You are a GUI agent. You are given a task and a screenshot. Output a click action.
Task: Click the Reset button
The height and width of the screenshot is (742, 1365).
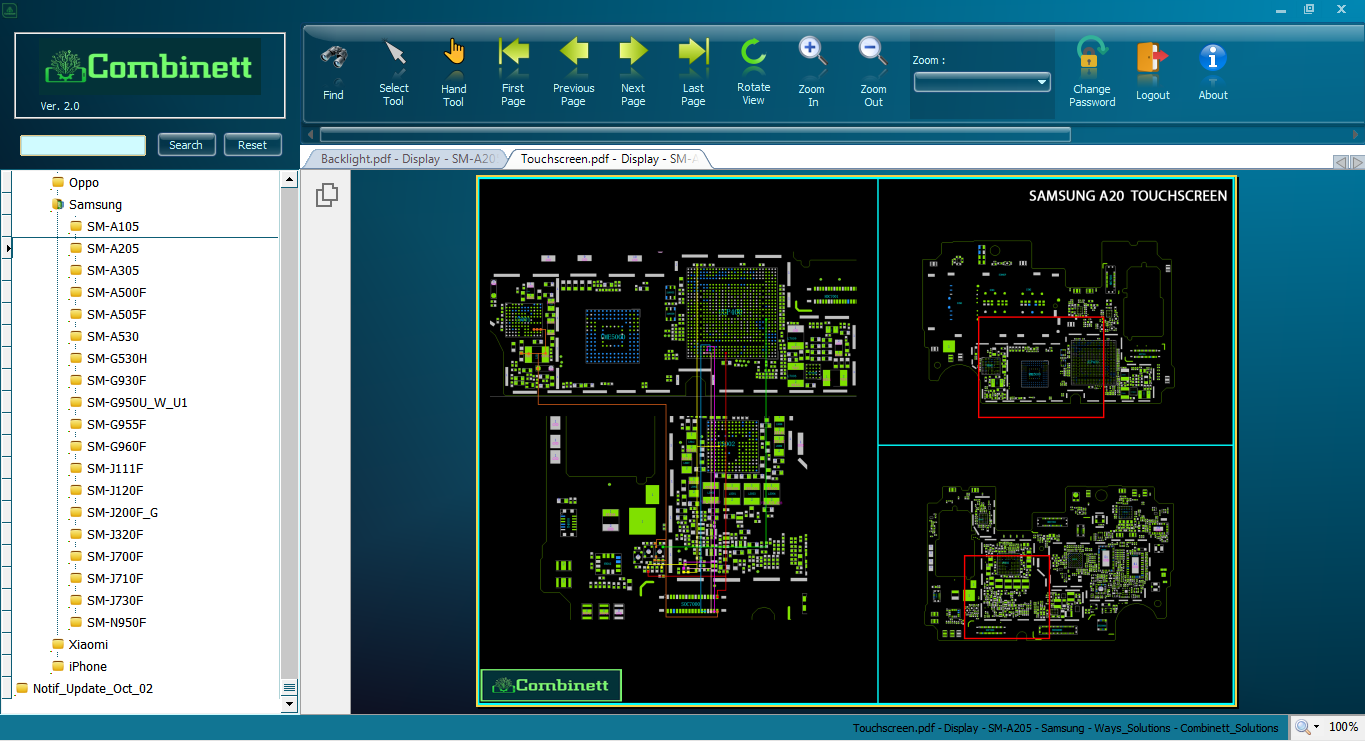click(253, 145)
